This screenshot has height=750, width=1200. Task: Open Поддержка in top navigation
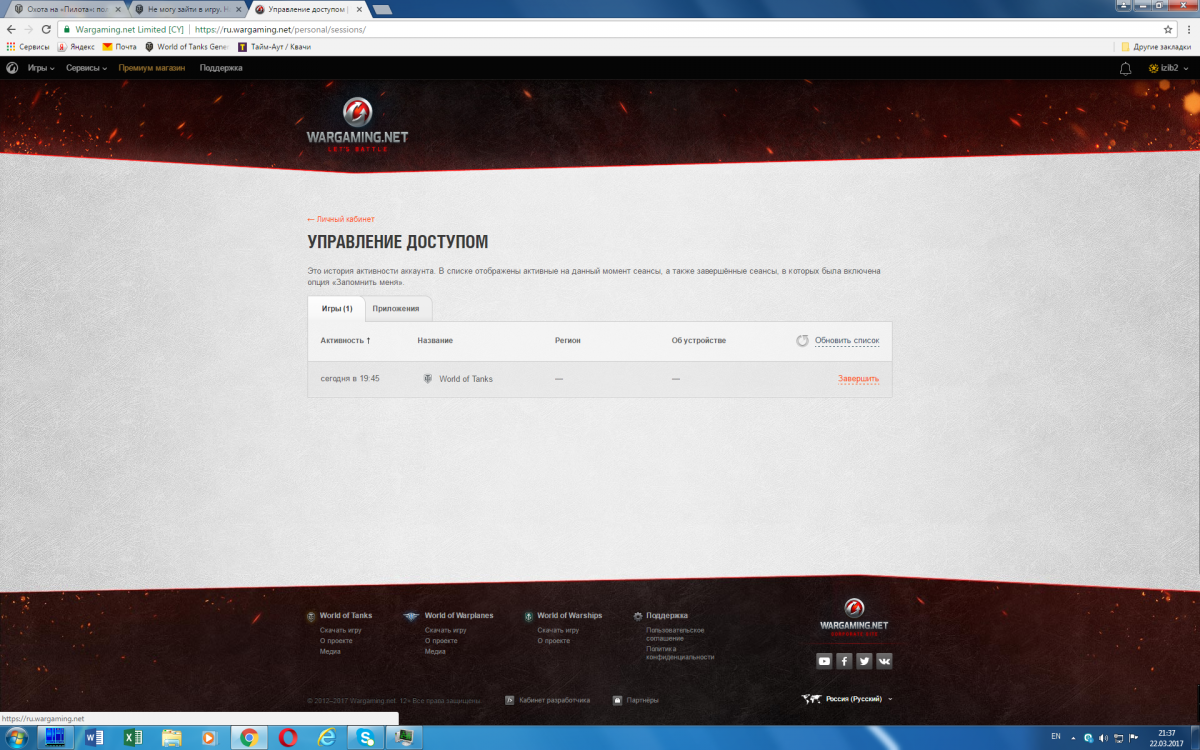[221, 68]
